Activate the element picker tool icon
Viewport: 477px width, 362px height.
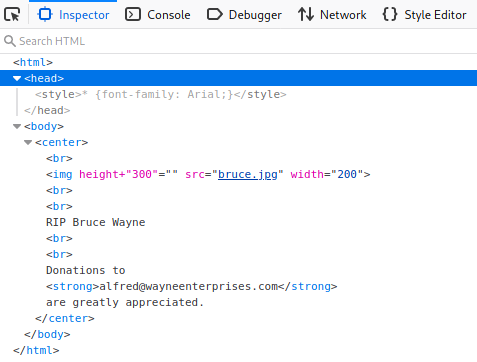pyautogui.click(x=12, y=15)
